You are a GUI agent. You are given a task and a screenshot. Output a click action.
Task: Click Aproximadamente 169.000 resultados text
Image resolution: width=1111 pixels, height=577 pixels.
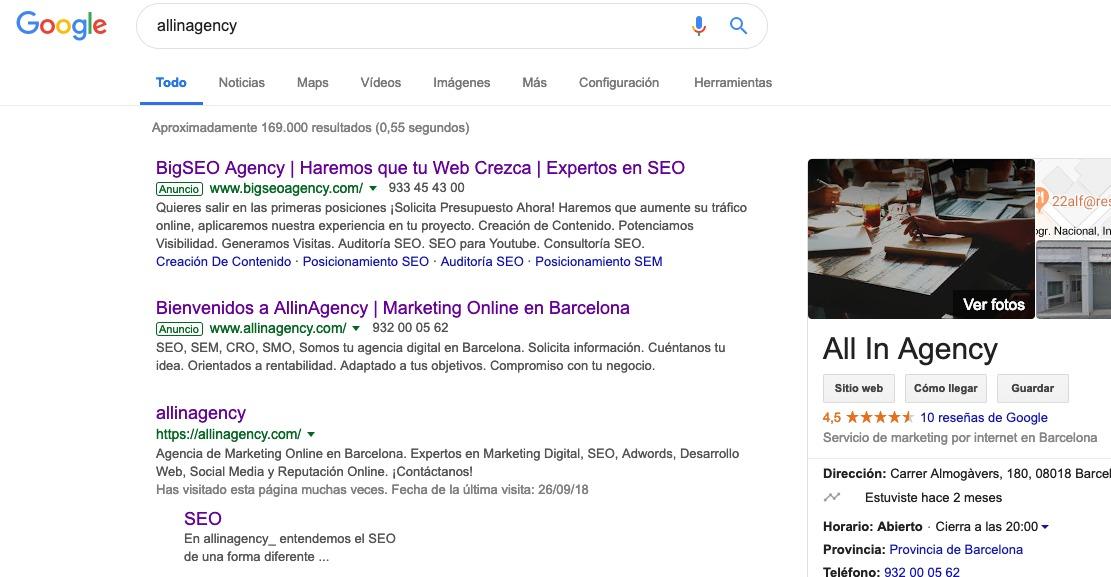click(x=310, y=128)
